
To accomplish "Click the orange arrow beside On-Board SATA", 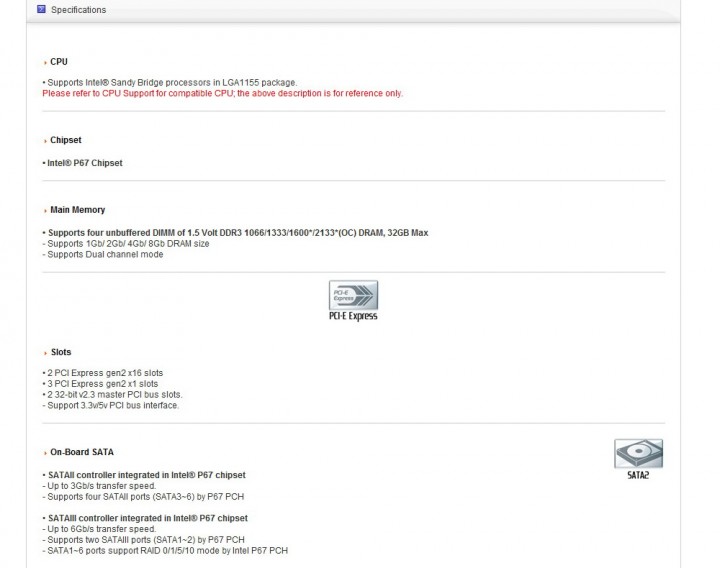I will tap(45, 453).
